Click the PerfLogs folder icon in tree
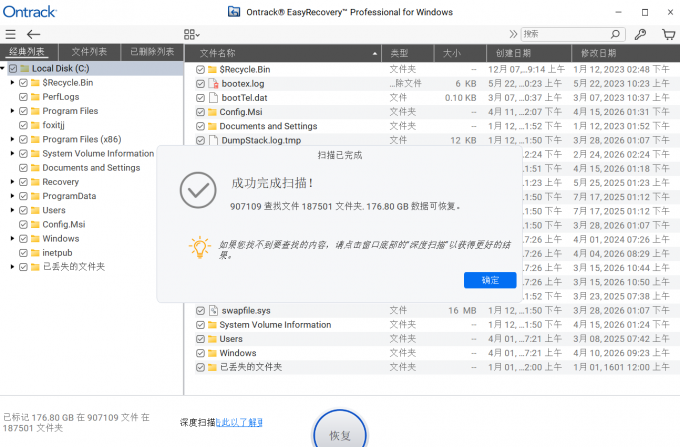The width and height of the screenshot is (680, 447). point(35,97)
